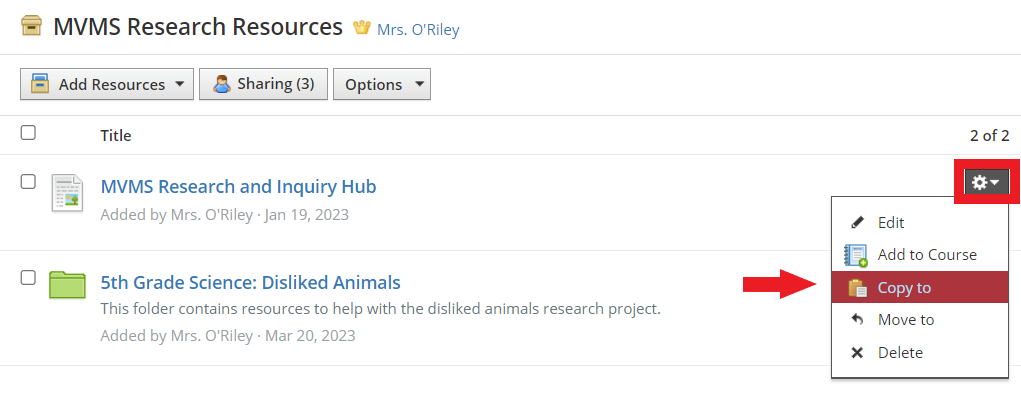Screen dimensions: 1021x403
Task: Click the resource archive box icon beside the title
Action: [x=31, y=27]
